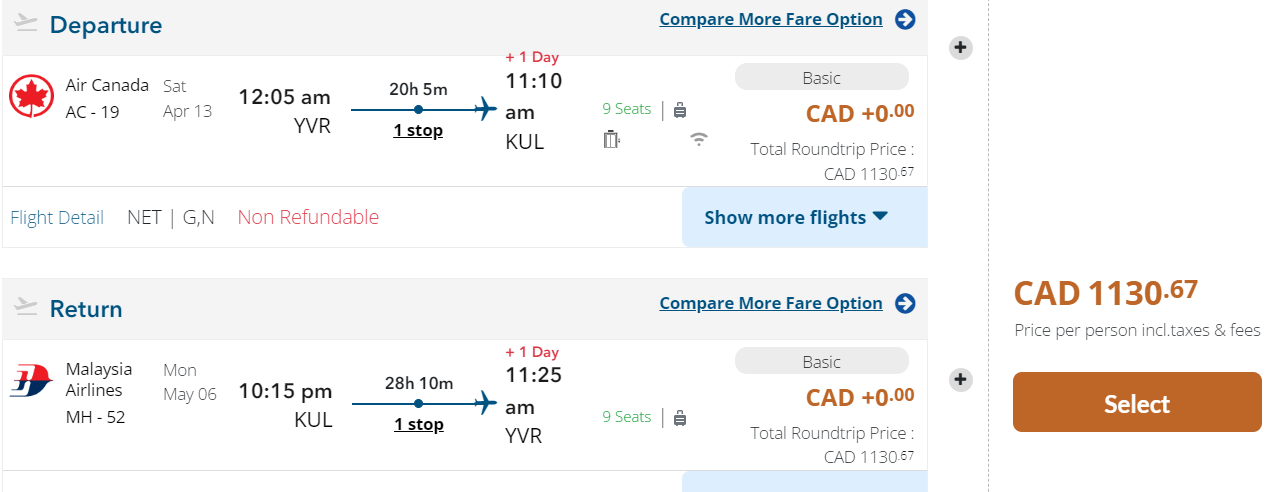Click the baggage icon on the Air Canada flight

tap(680, 110)
